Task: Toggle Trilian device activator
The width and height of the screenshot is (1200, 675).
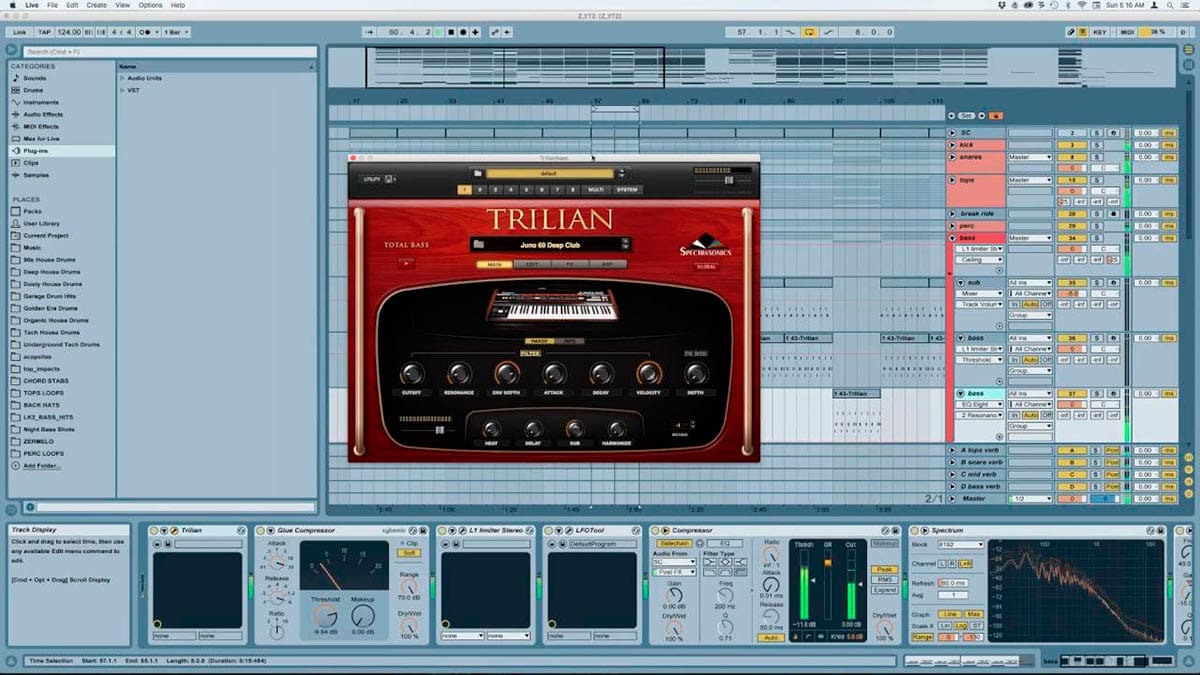Action: click(155, 530)
